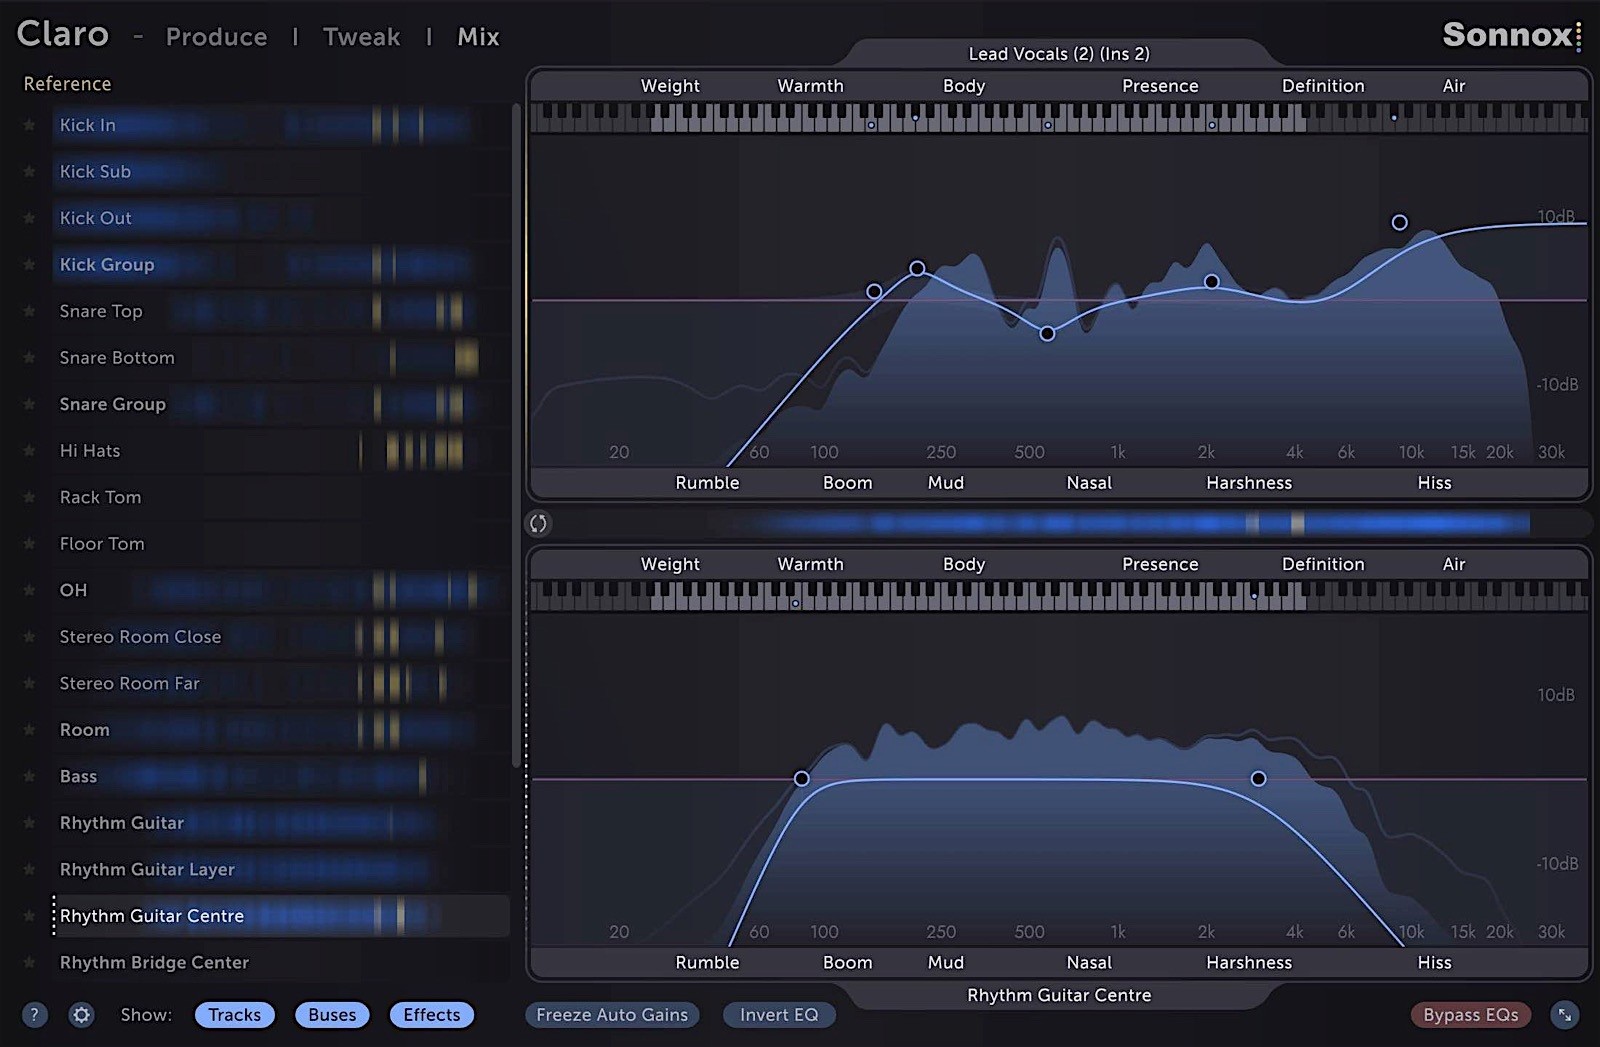Switch to the Produce view

pyautogui.click(x=216, y=37)
